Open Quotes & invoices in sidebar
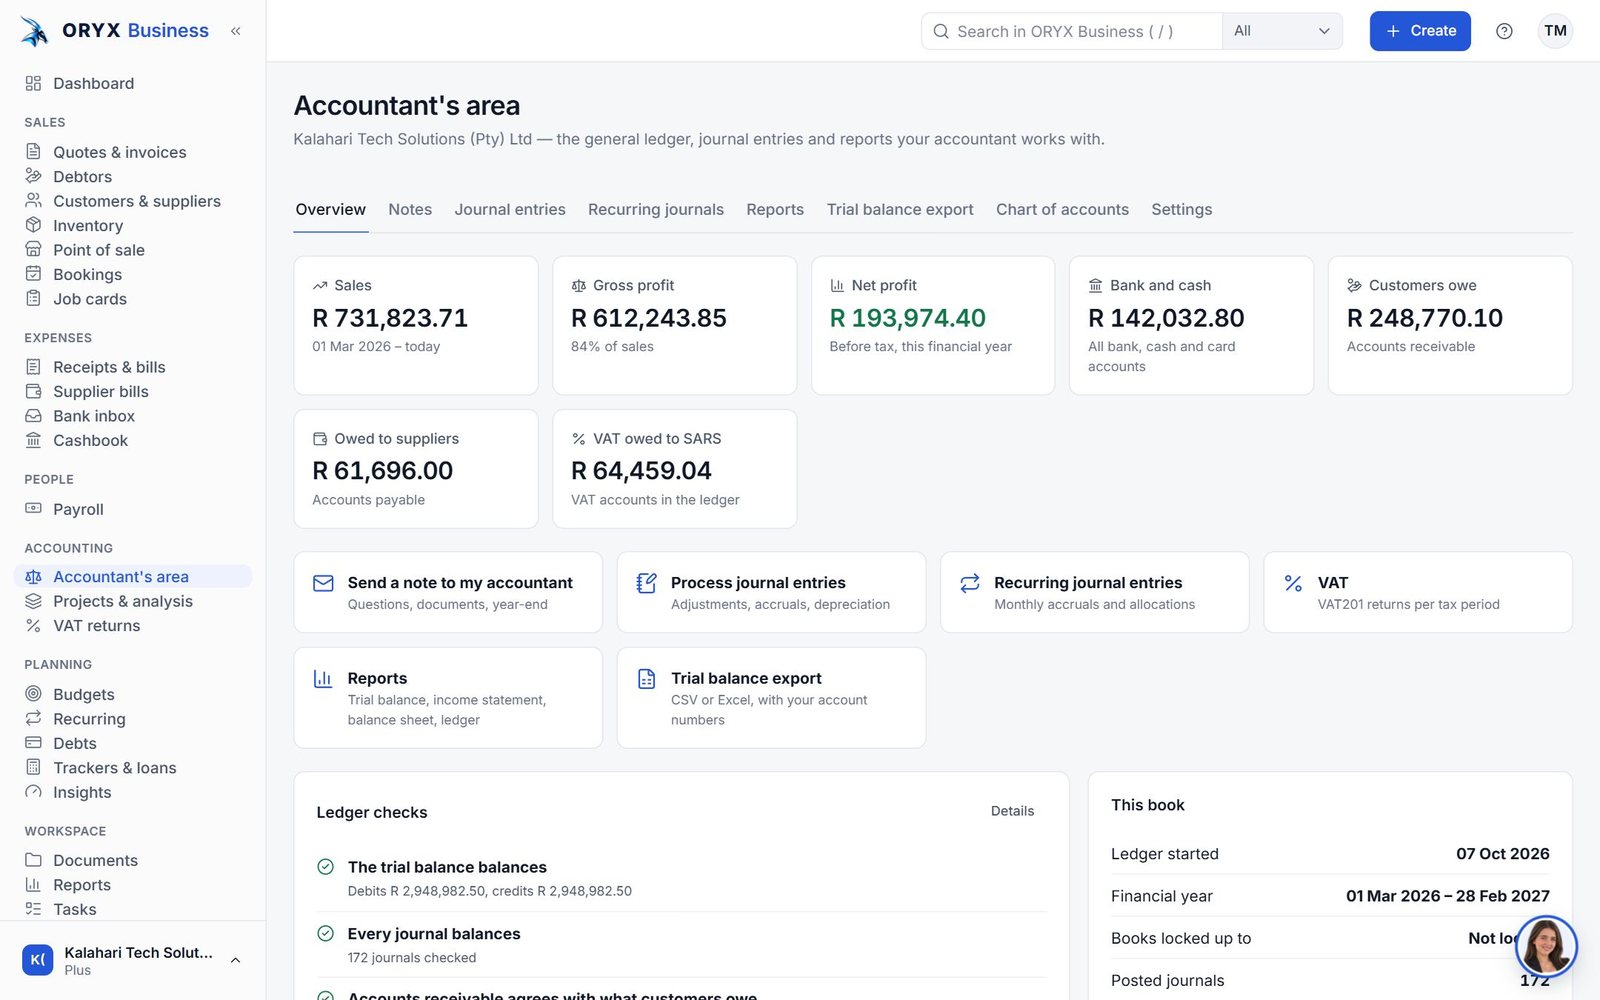1600x1000 pixels. [133, 152]
